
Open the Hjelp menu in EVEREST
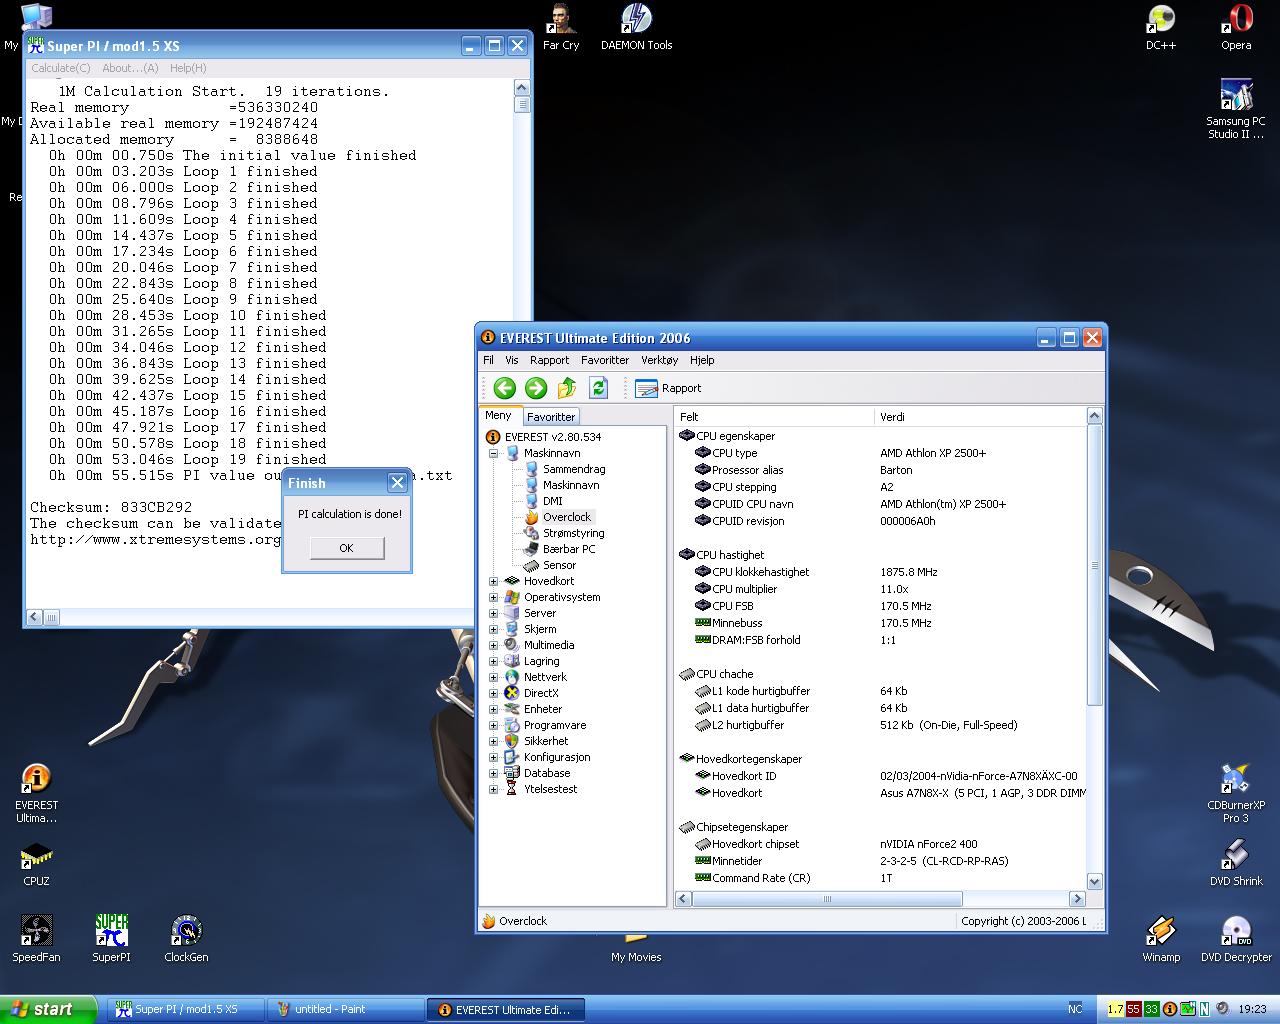pos(702,360)
